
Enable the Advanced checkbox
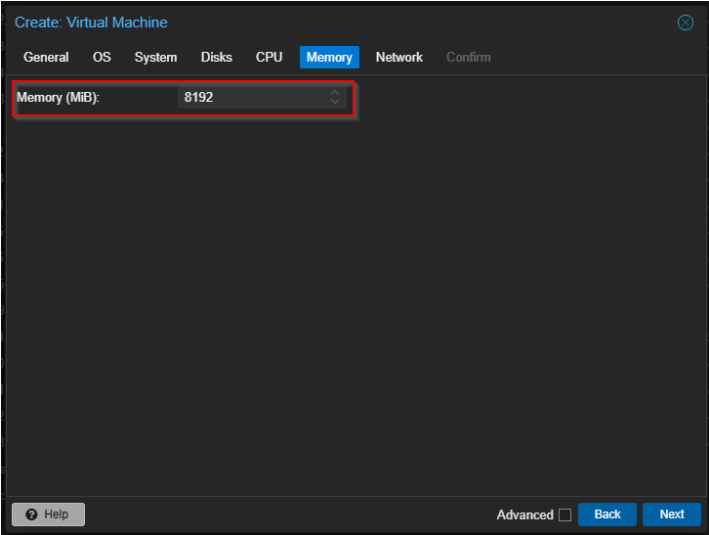click(565, 515)
